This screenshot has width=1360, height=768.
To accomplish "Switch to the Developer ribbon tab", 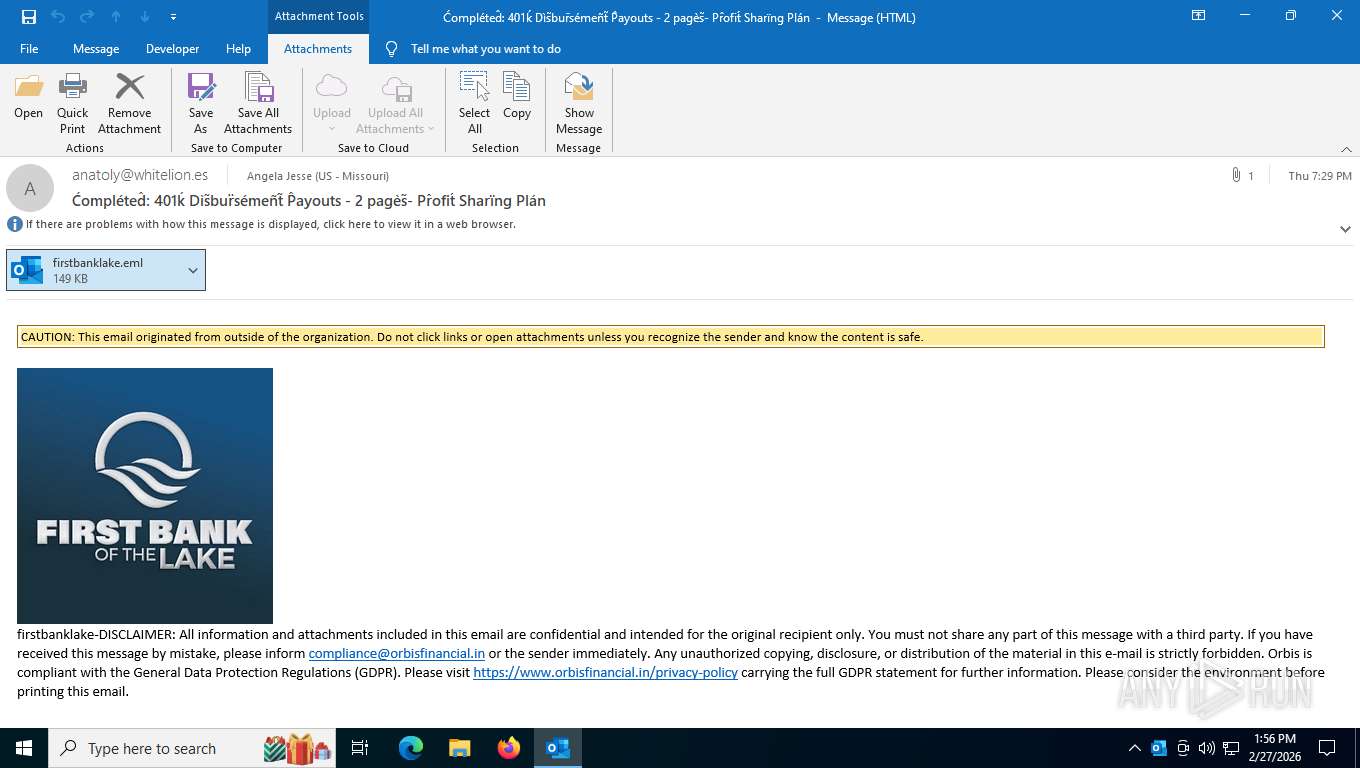I will [x=172, y=49].
